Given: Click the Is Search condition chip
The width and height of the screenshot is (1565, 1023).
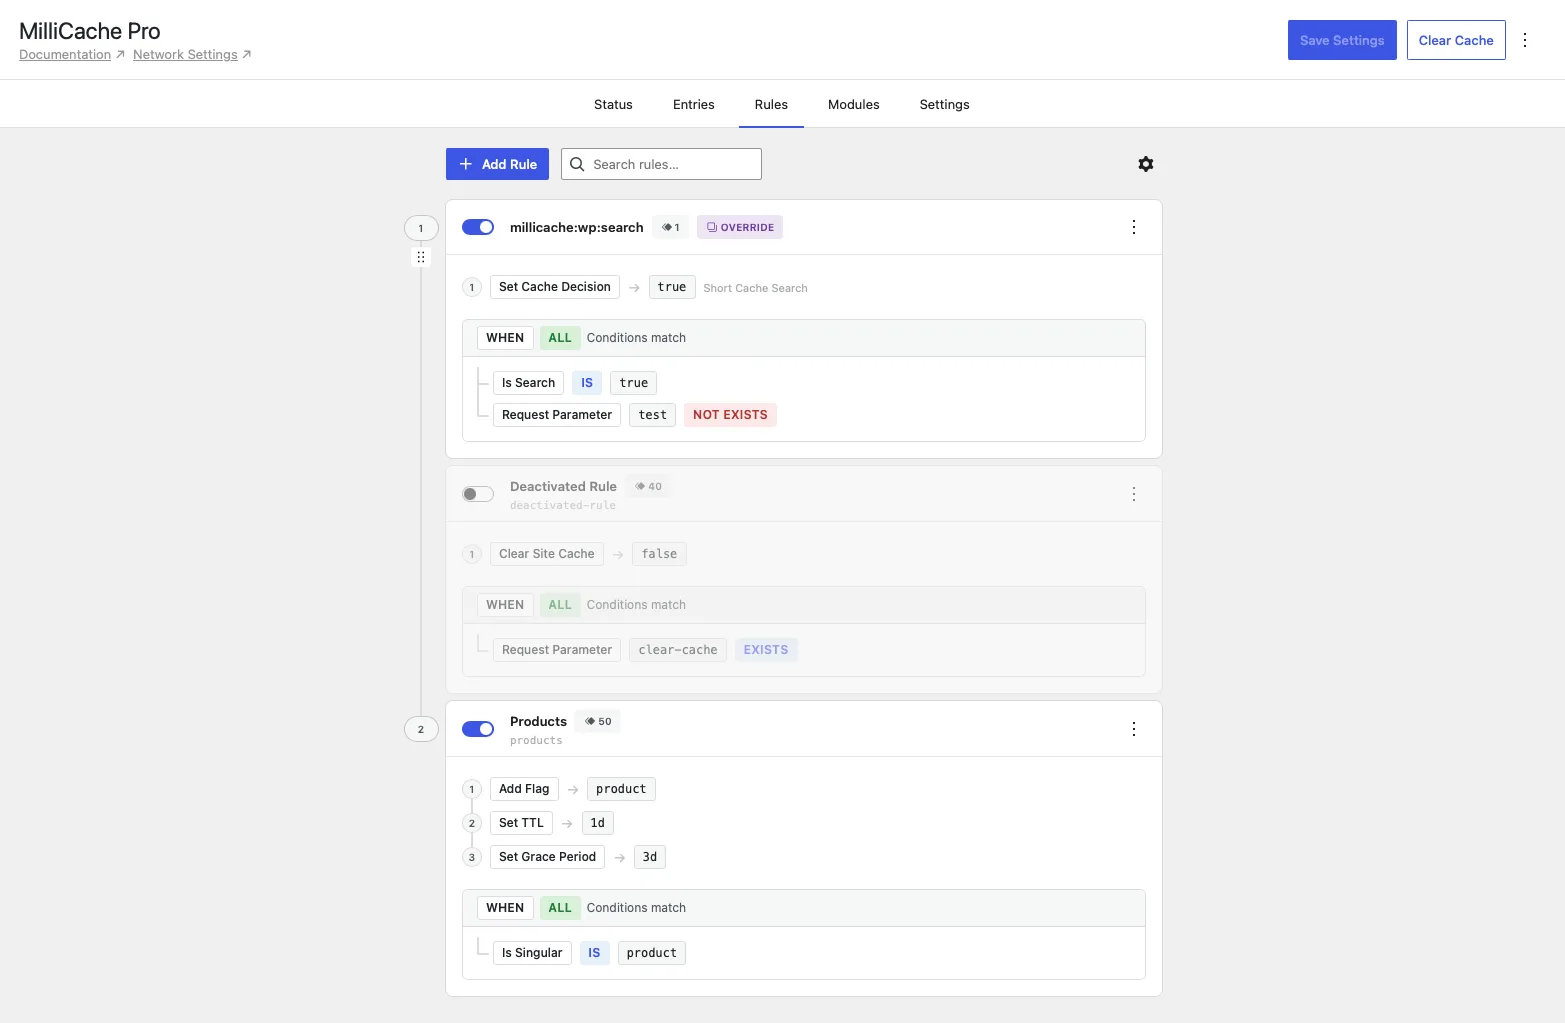Looking at the screenshot, I should [x=528, y=383].
